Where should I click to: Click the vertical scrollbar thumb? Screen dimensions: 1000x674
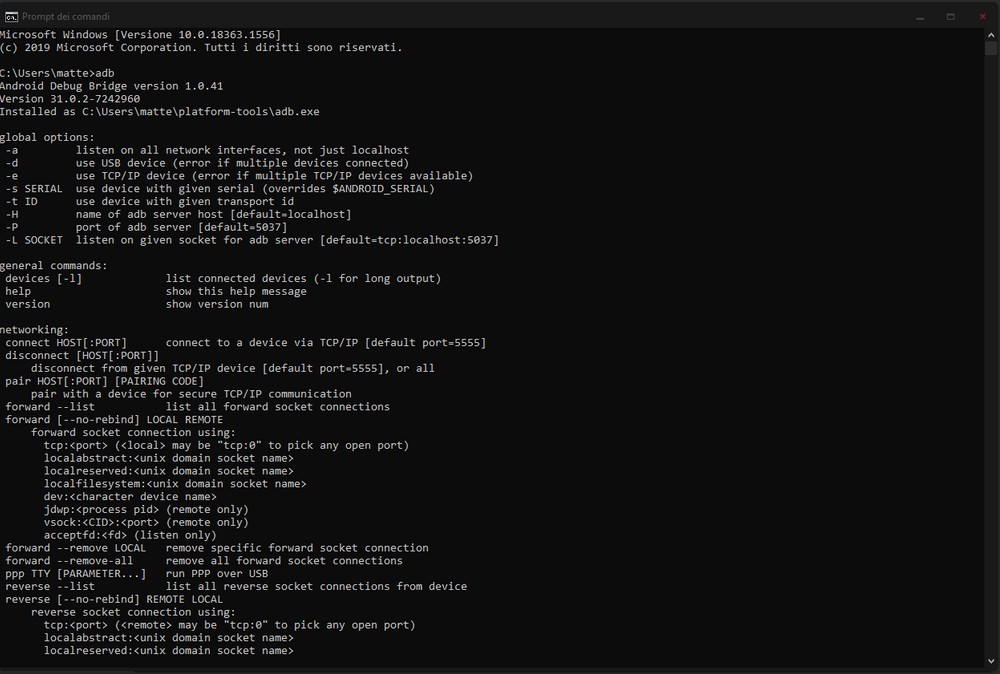[991, 48]
